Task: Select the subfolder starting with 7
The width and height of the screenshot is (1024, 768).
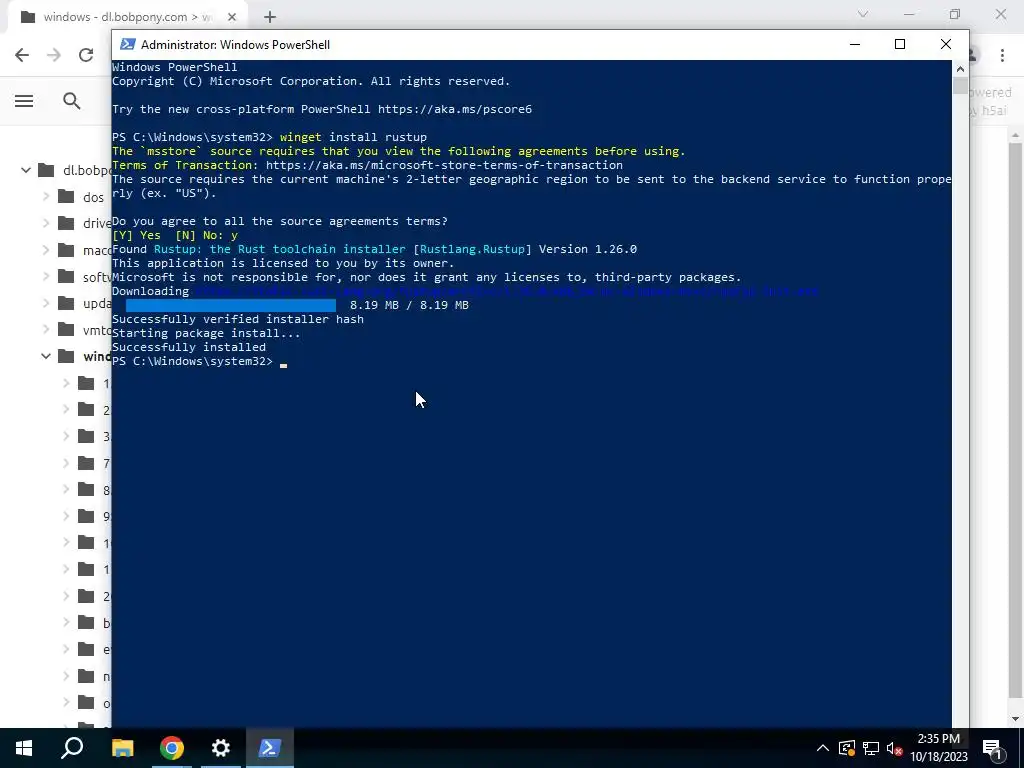Action: [x=93, y=463]
